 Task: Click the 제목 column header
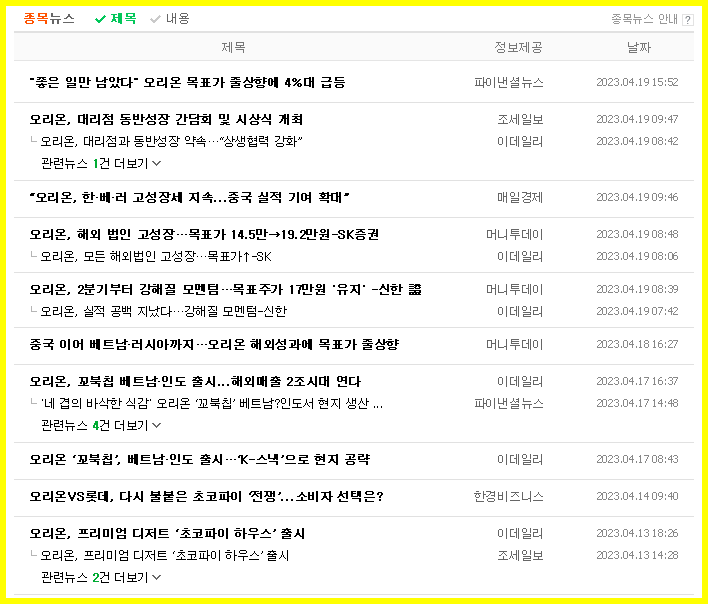coord(233,47)
